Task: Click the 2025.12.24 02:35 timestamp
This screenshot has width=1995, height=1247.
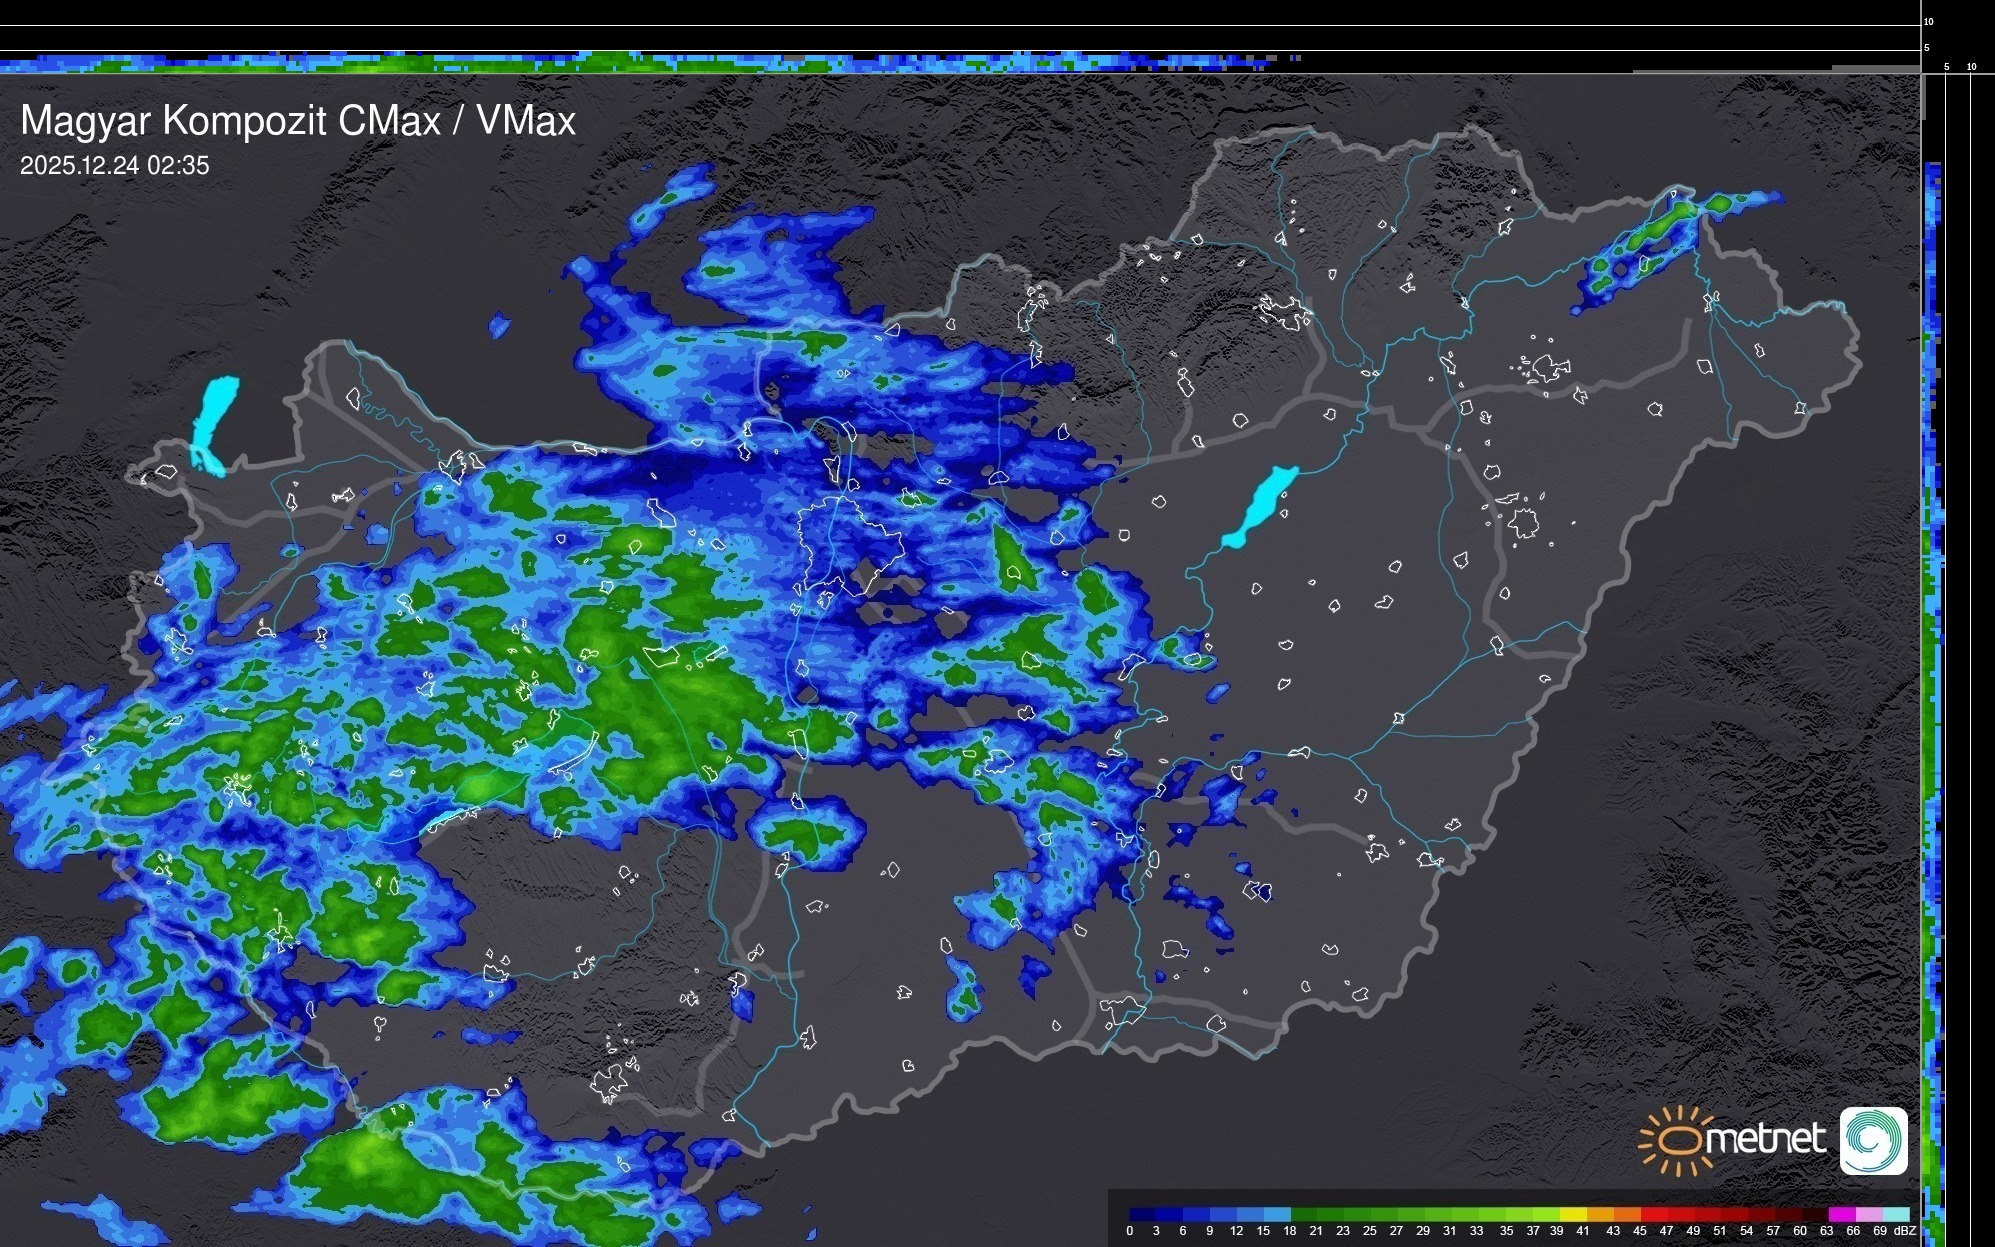Action: pyautogui.click(x=115, y=166)
